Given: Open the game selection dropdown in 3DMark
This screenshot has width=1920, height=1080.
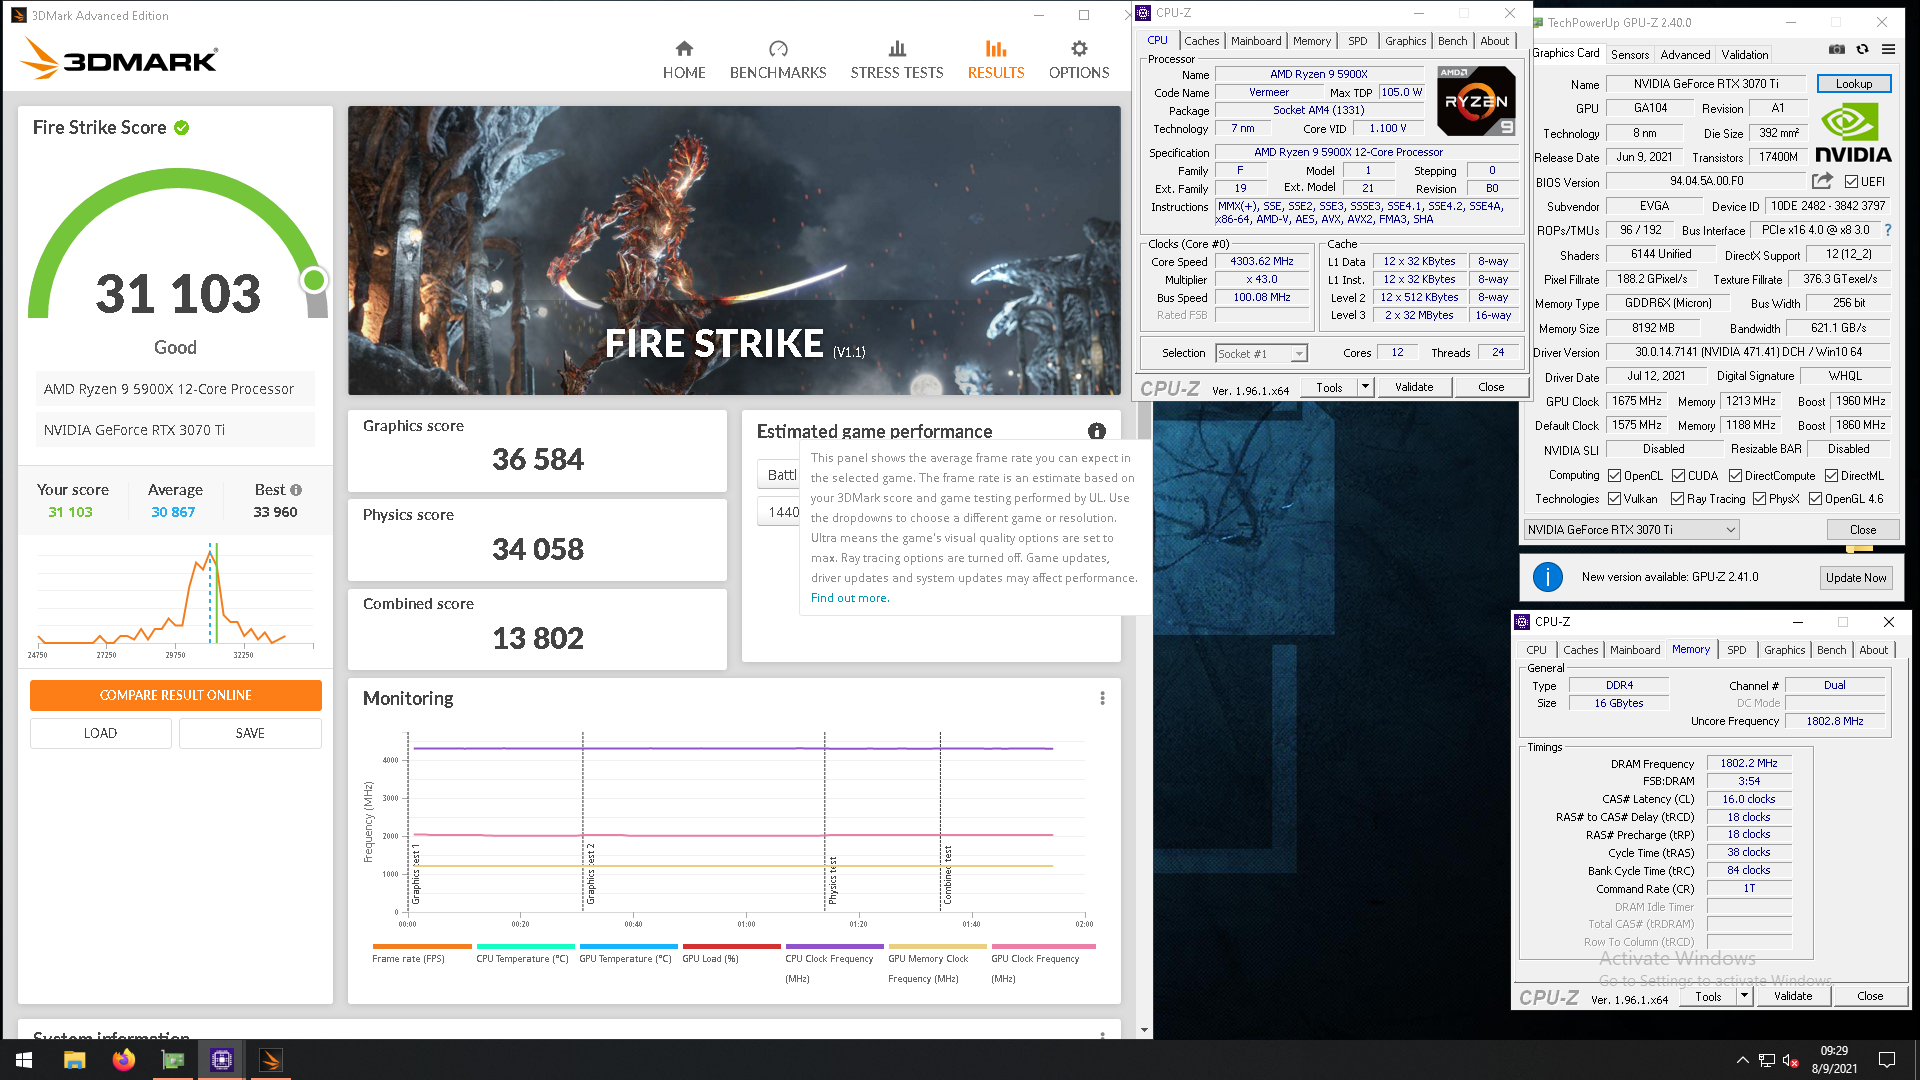Looking at the screenshot, I should tap(780, 474).
